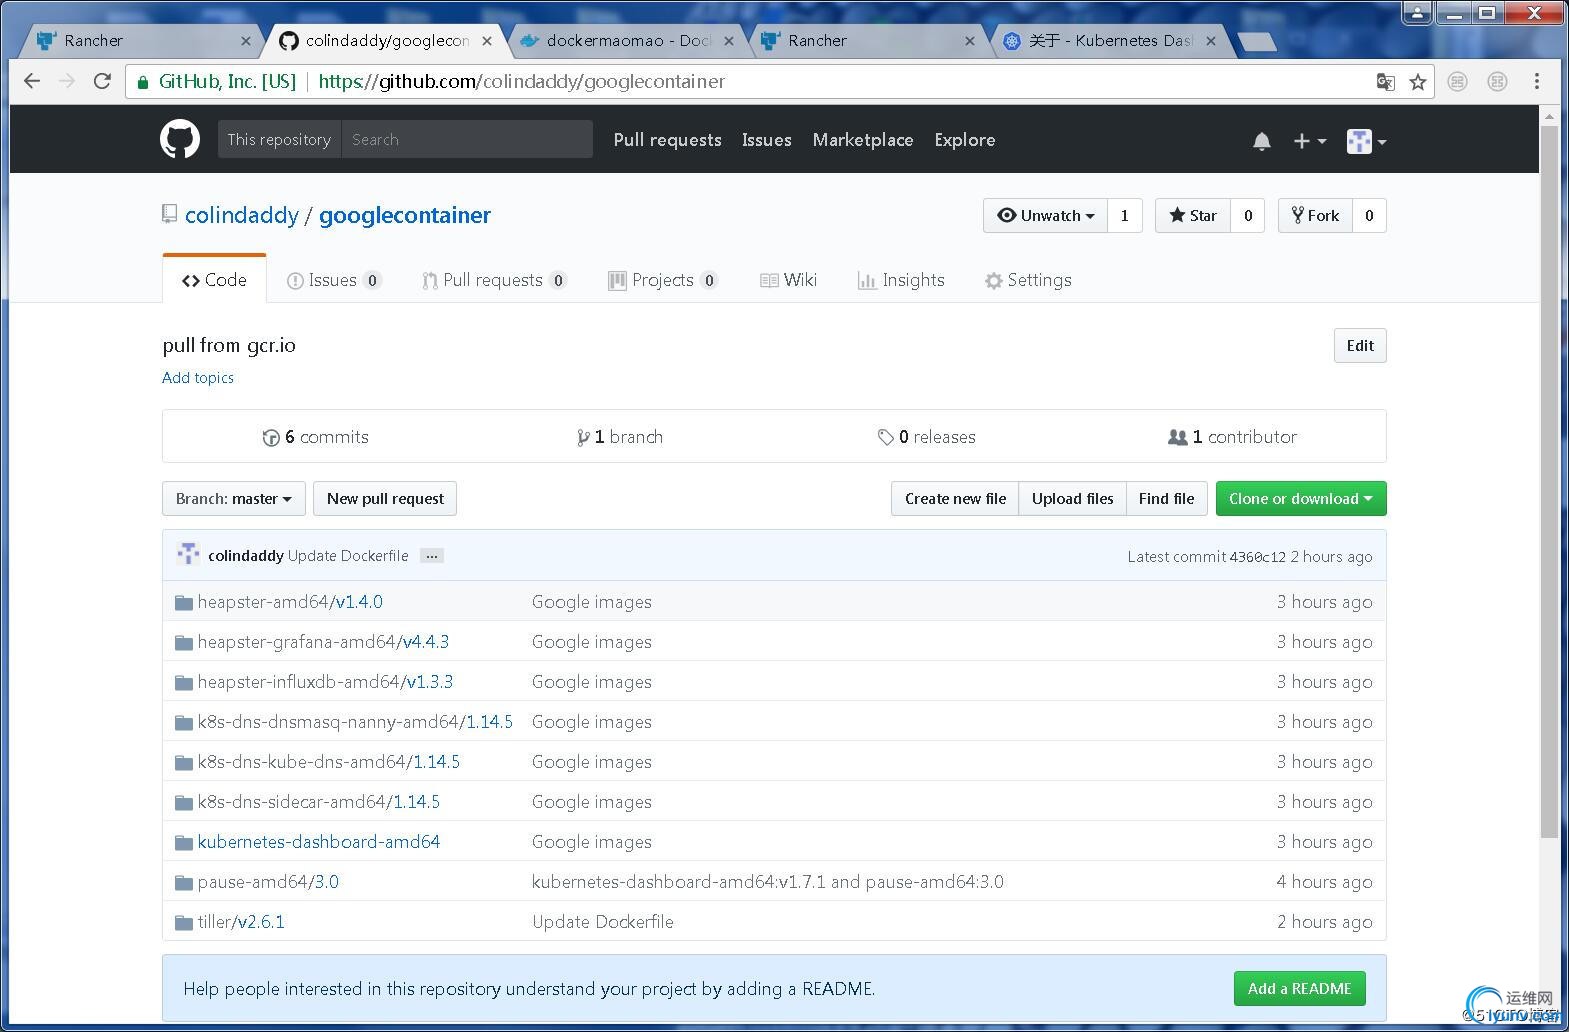Viewport: 1569px width, 1032px height.
Task: Click Create new file button
Action: 955,499
